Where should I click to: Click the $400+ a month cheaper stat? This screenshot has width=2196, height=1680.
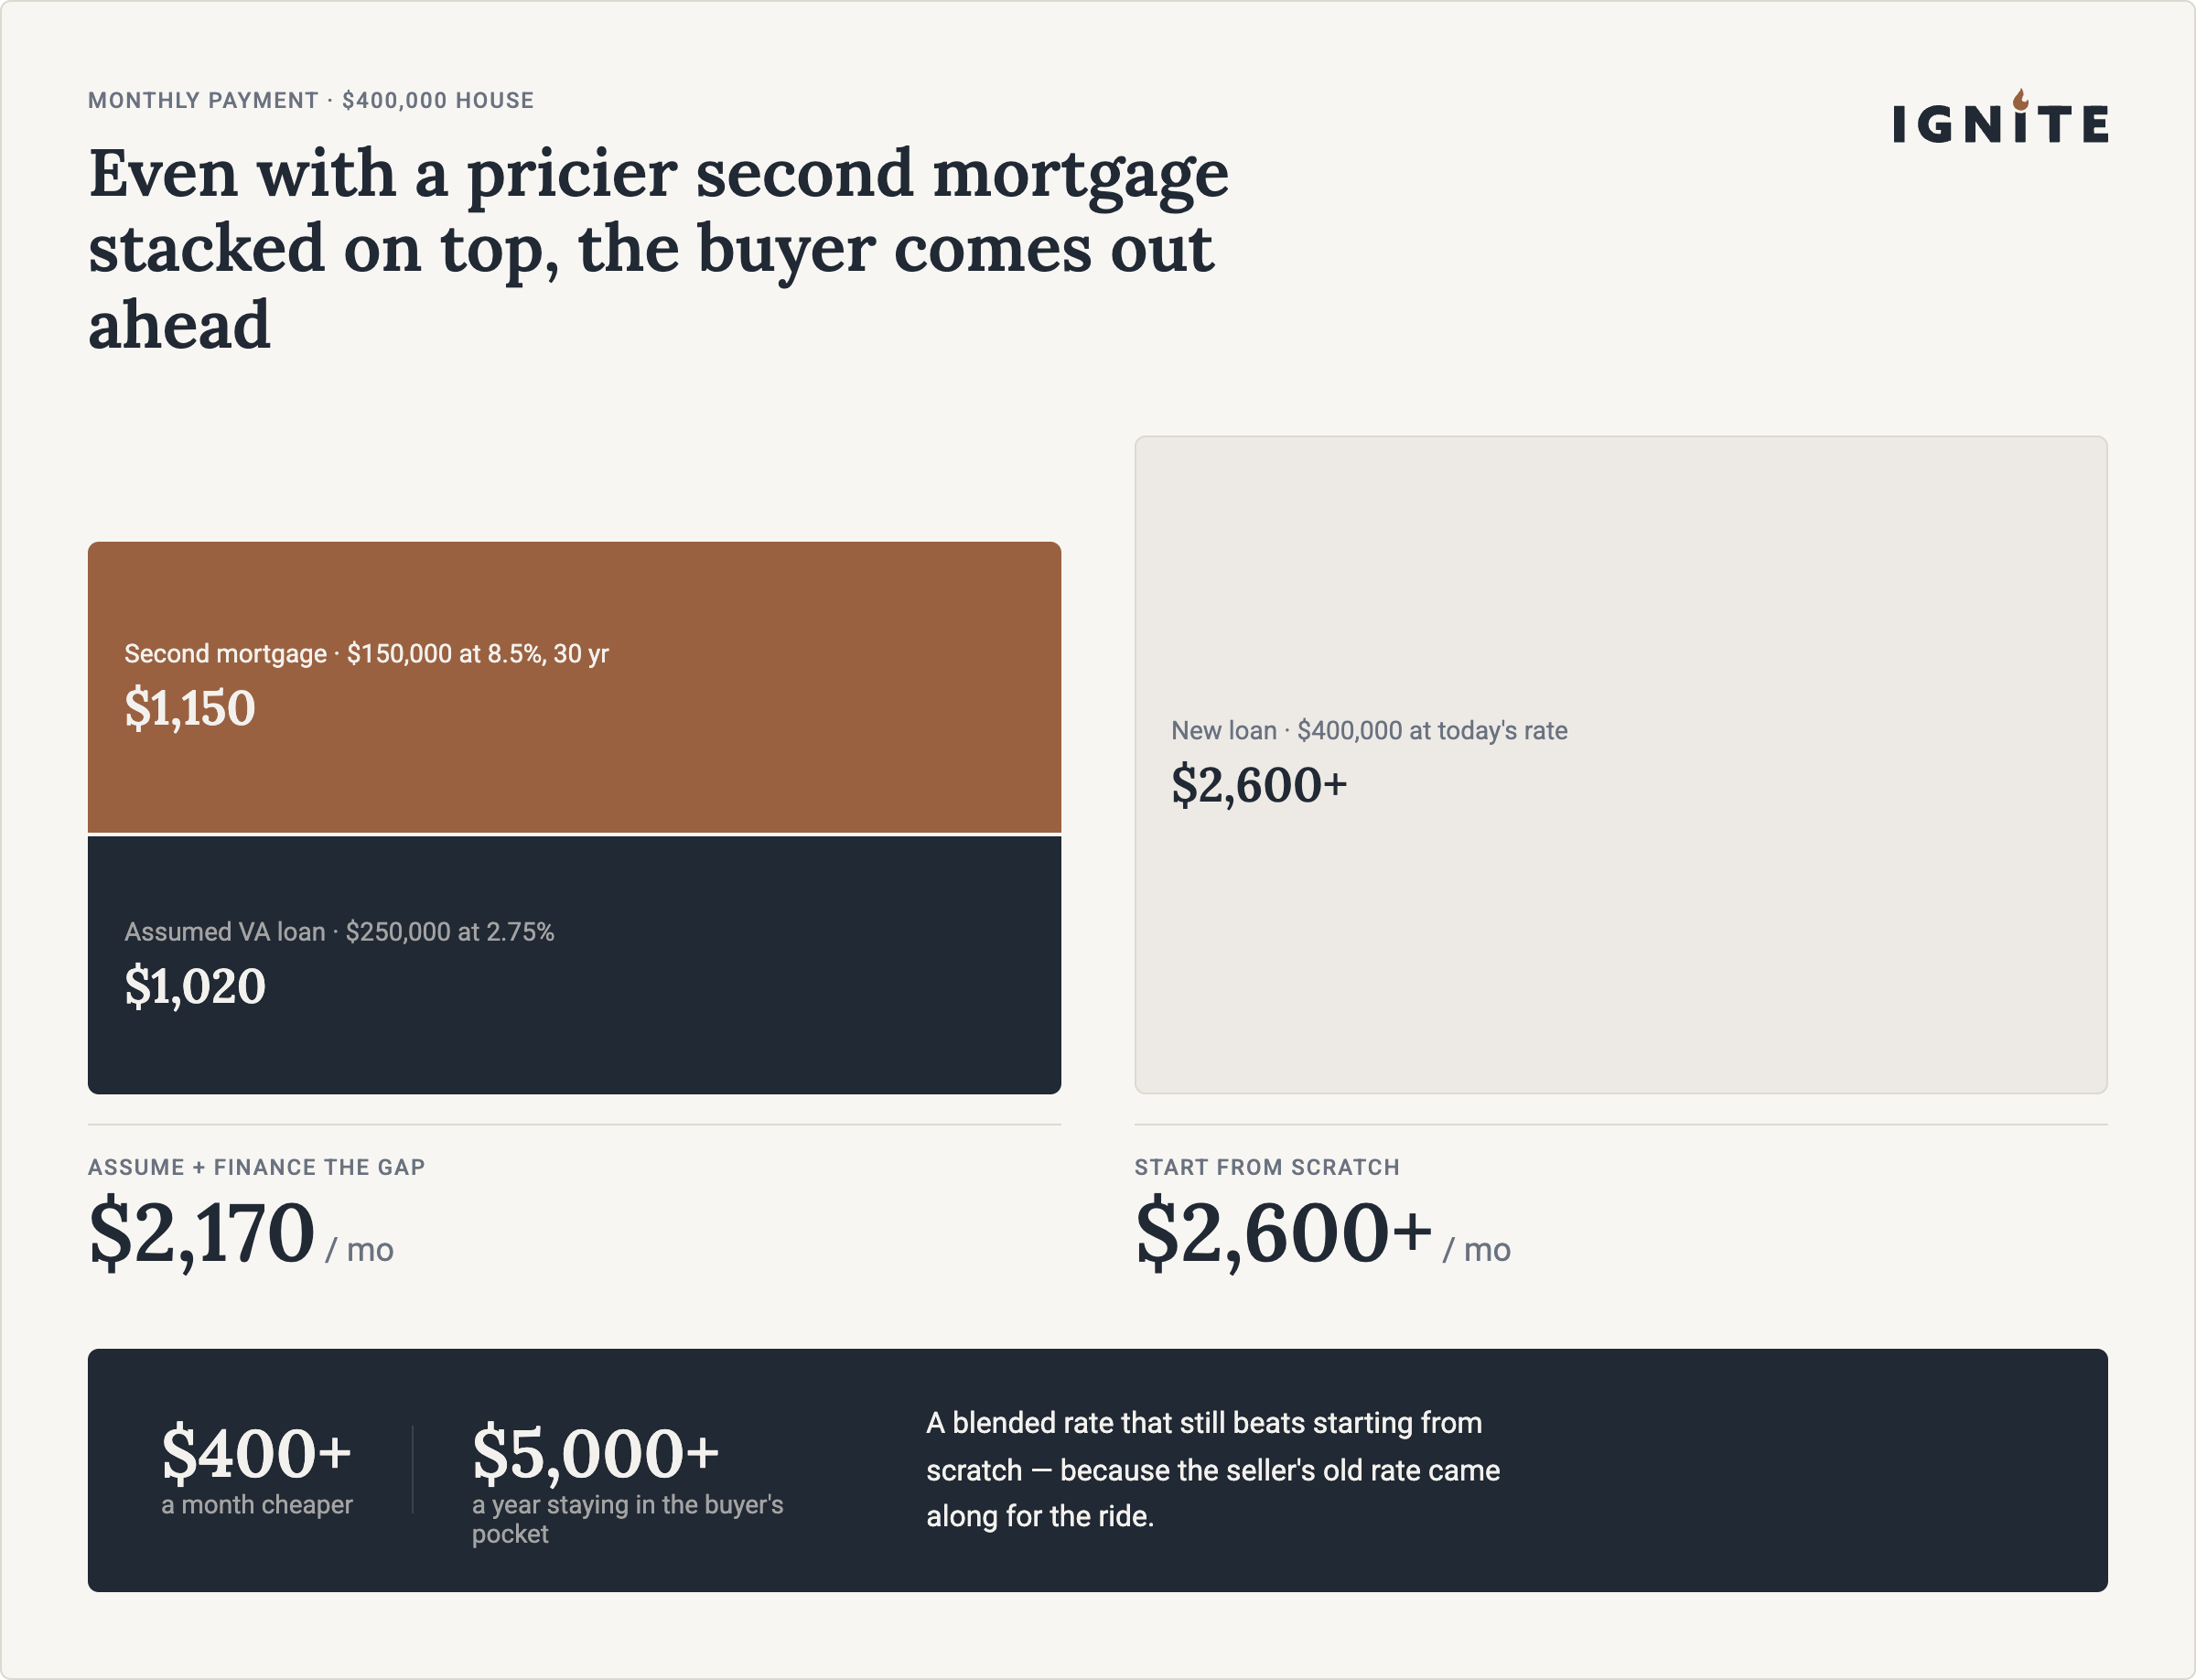(257, 1469)
